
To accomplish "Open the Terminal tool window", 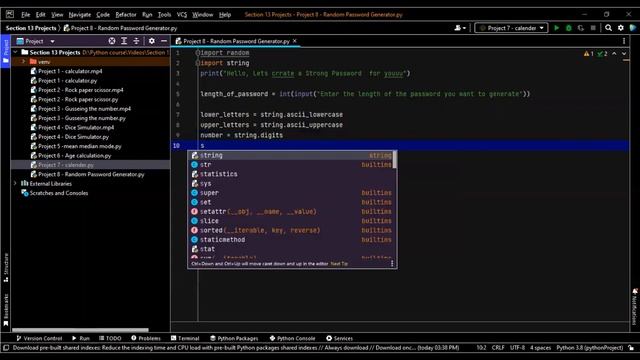I will coord(185,338).
